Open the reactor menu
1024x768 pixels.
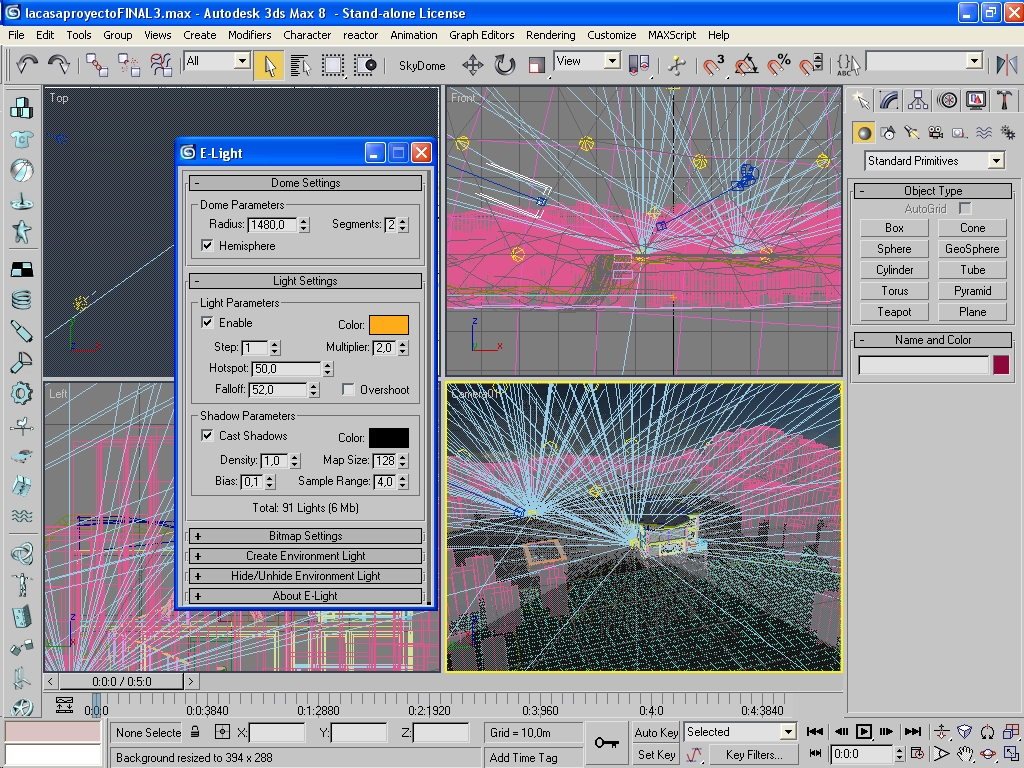coord(360,35)
